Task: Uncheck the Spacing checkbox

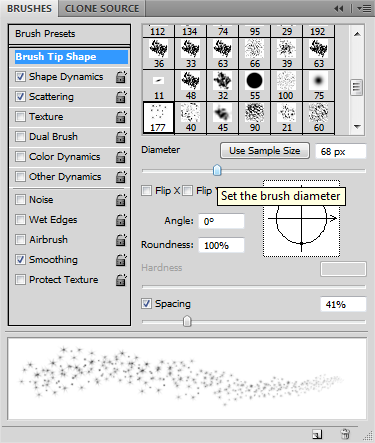Action: 146,304
